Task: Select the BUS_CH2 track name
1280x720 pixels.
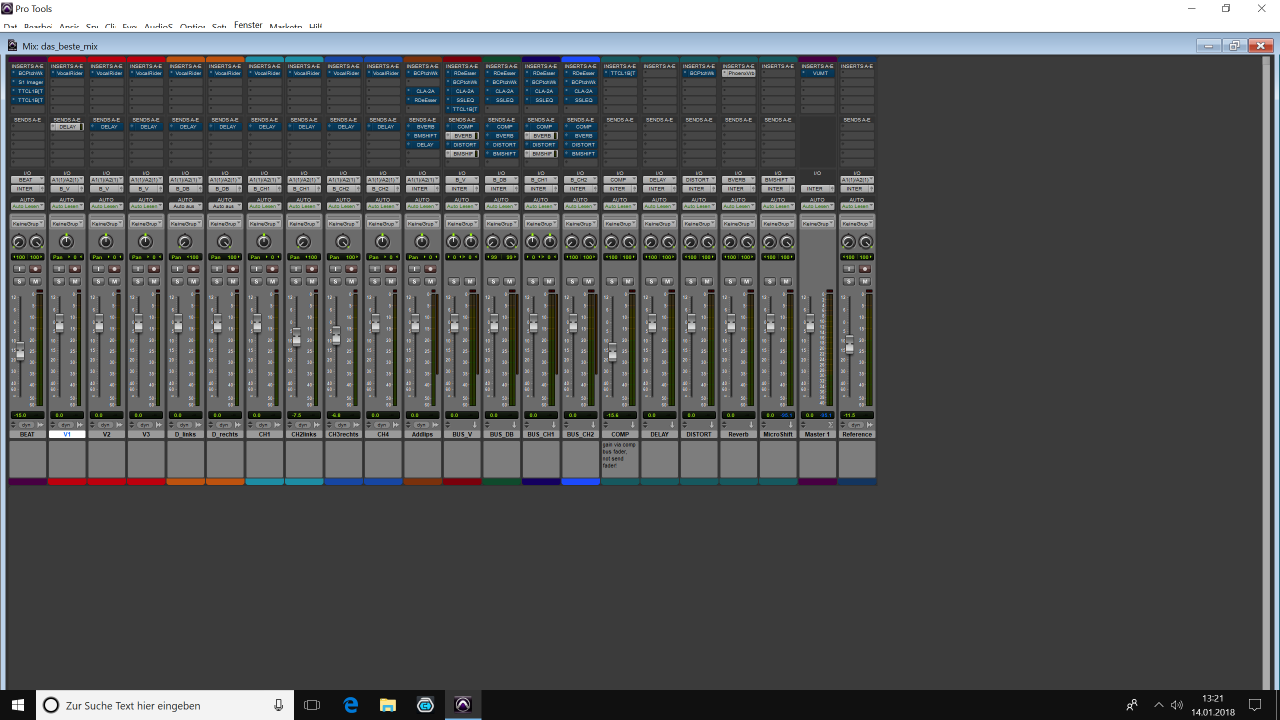Action: tap(581, 434)
